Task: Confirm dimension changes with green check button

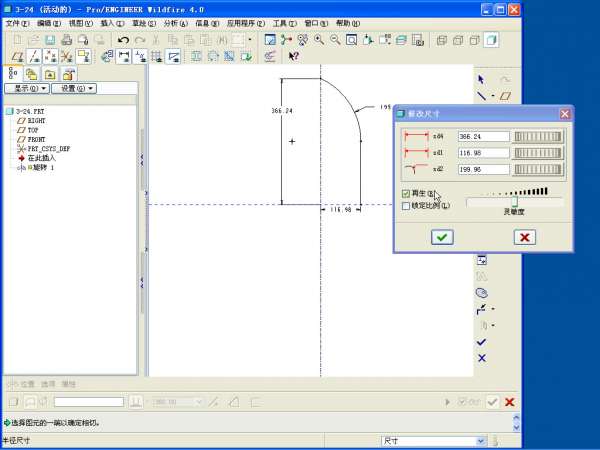Action: pos(442,237)
